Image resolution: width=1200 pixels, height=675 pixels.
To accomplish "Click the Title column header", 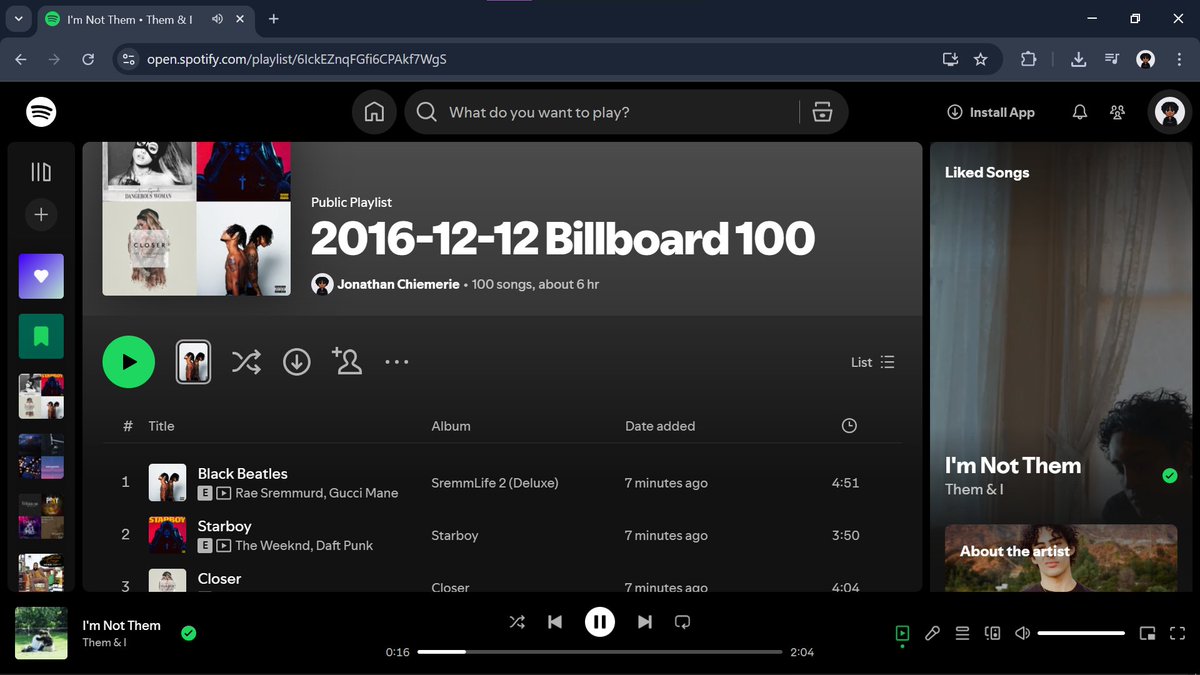I will (161, 426).
